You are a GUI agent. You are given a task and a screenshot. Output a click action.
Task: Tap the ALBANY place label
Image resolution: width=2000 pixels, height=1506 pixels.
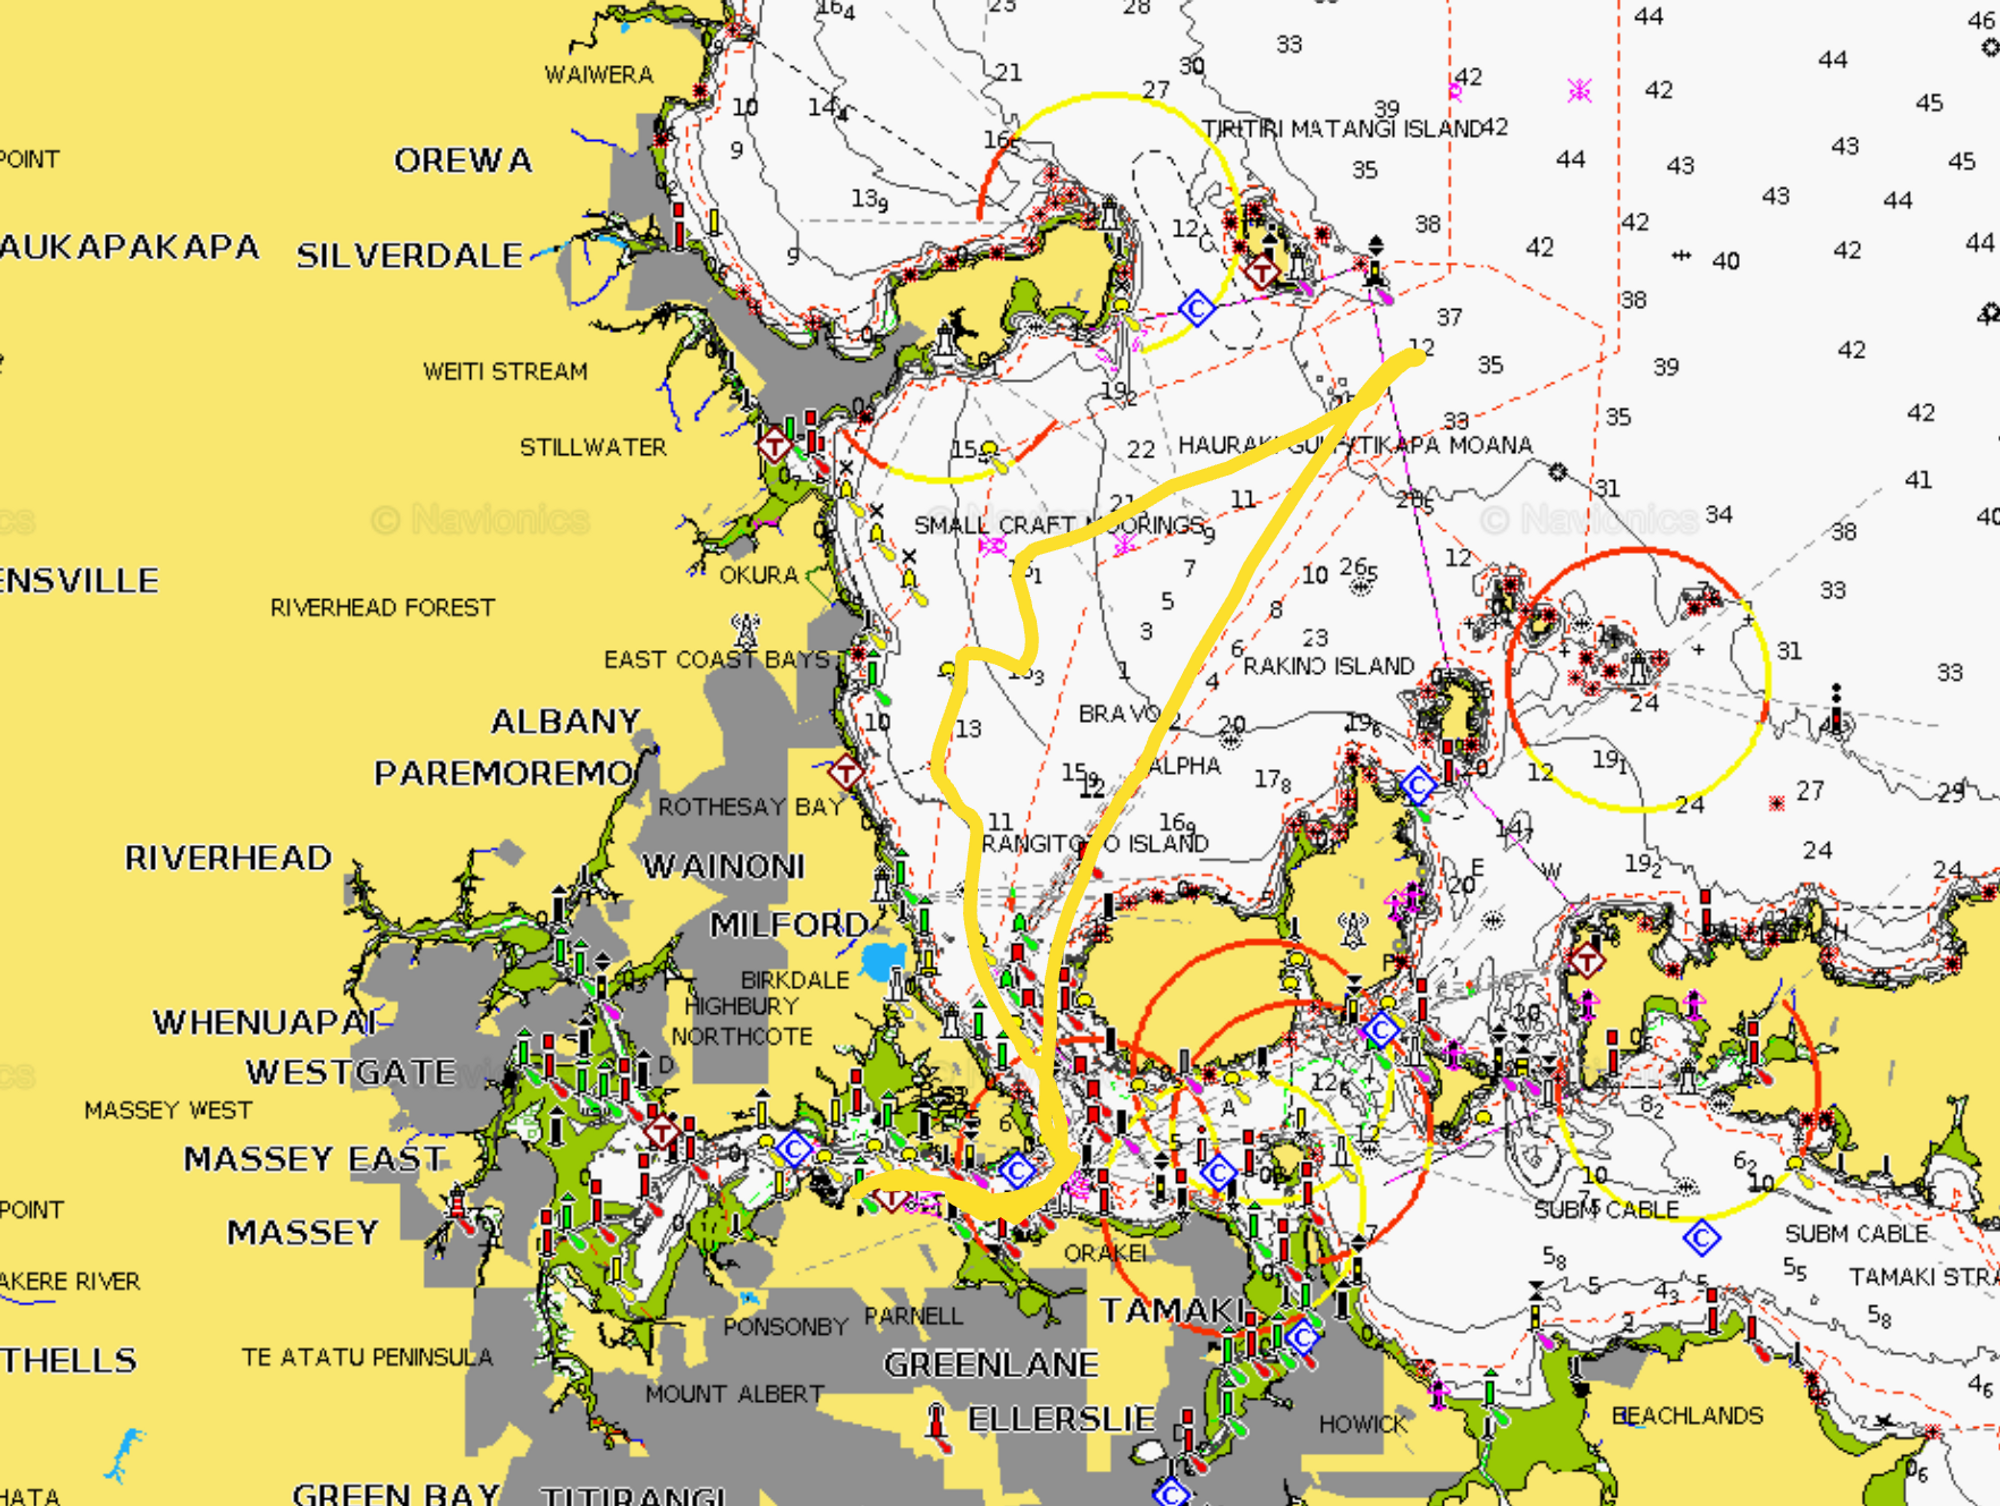565,721
